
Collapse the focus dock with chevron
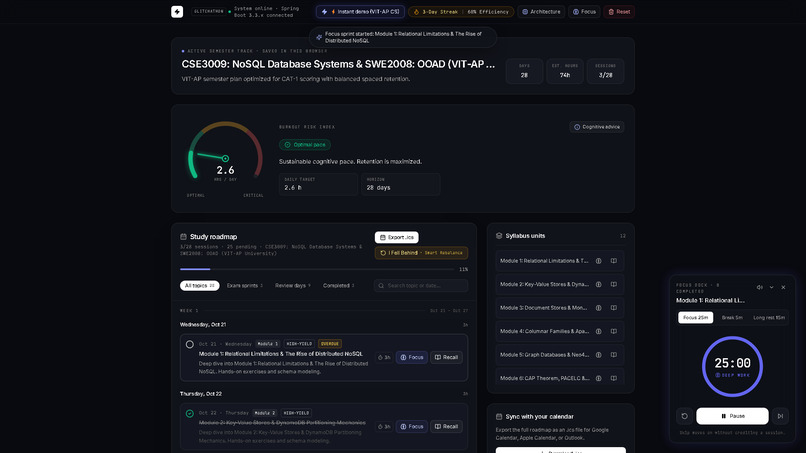[x=771, y=287]
